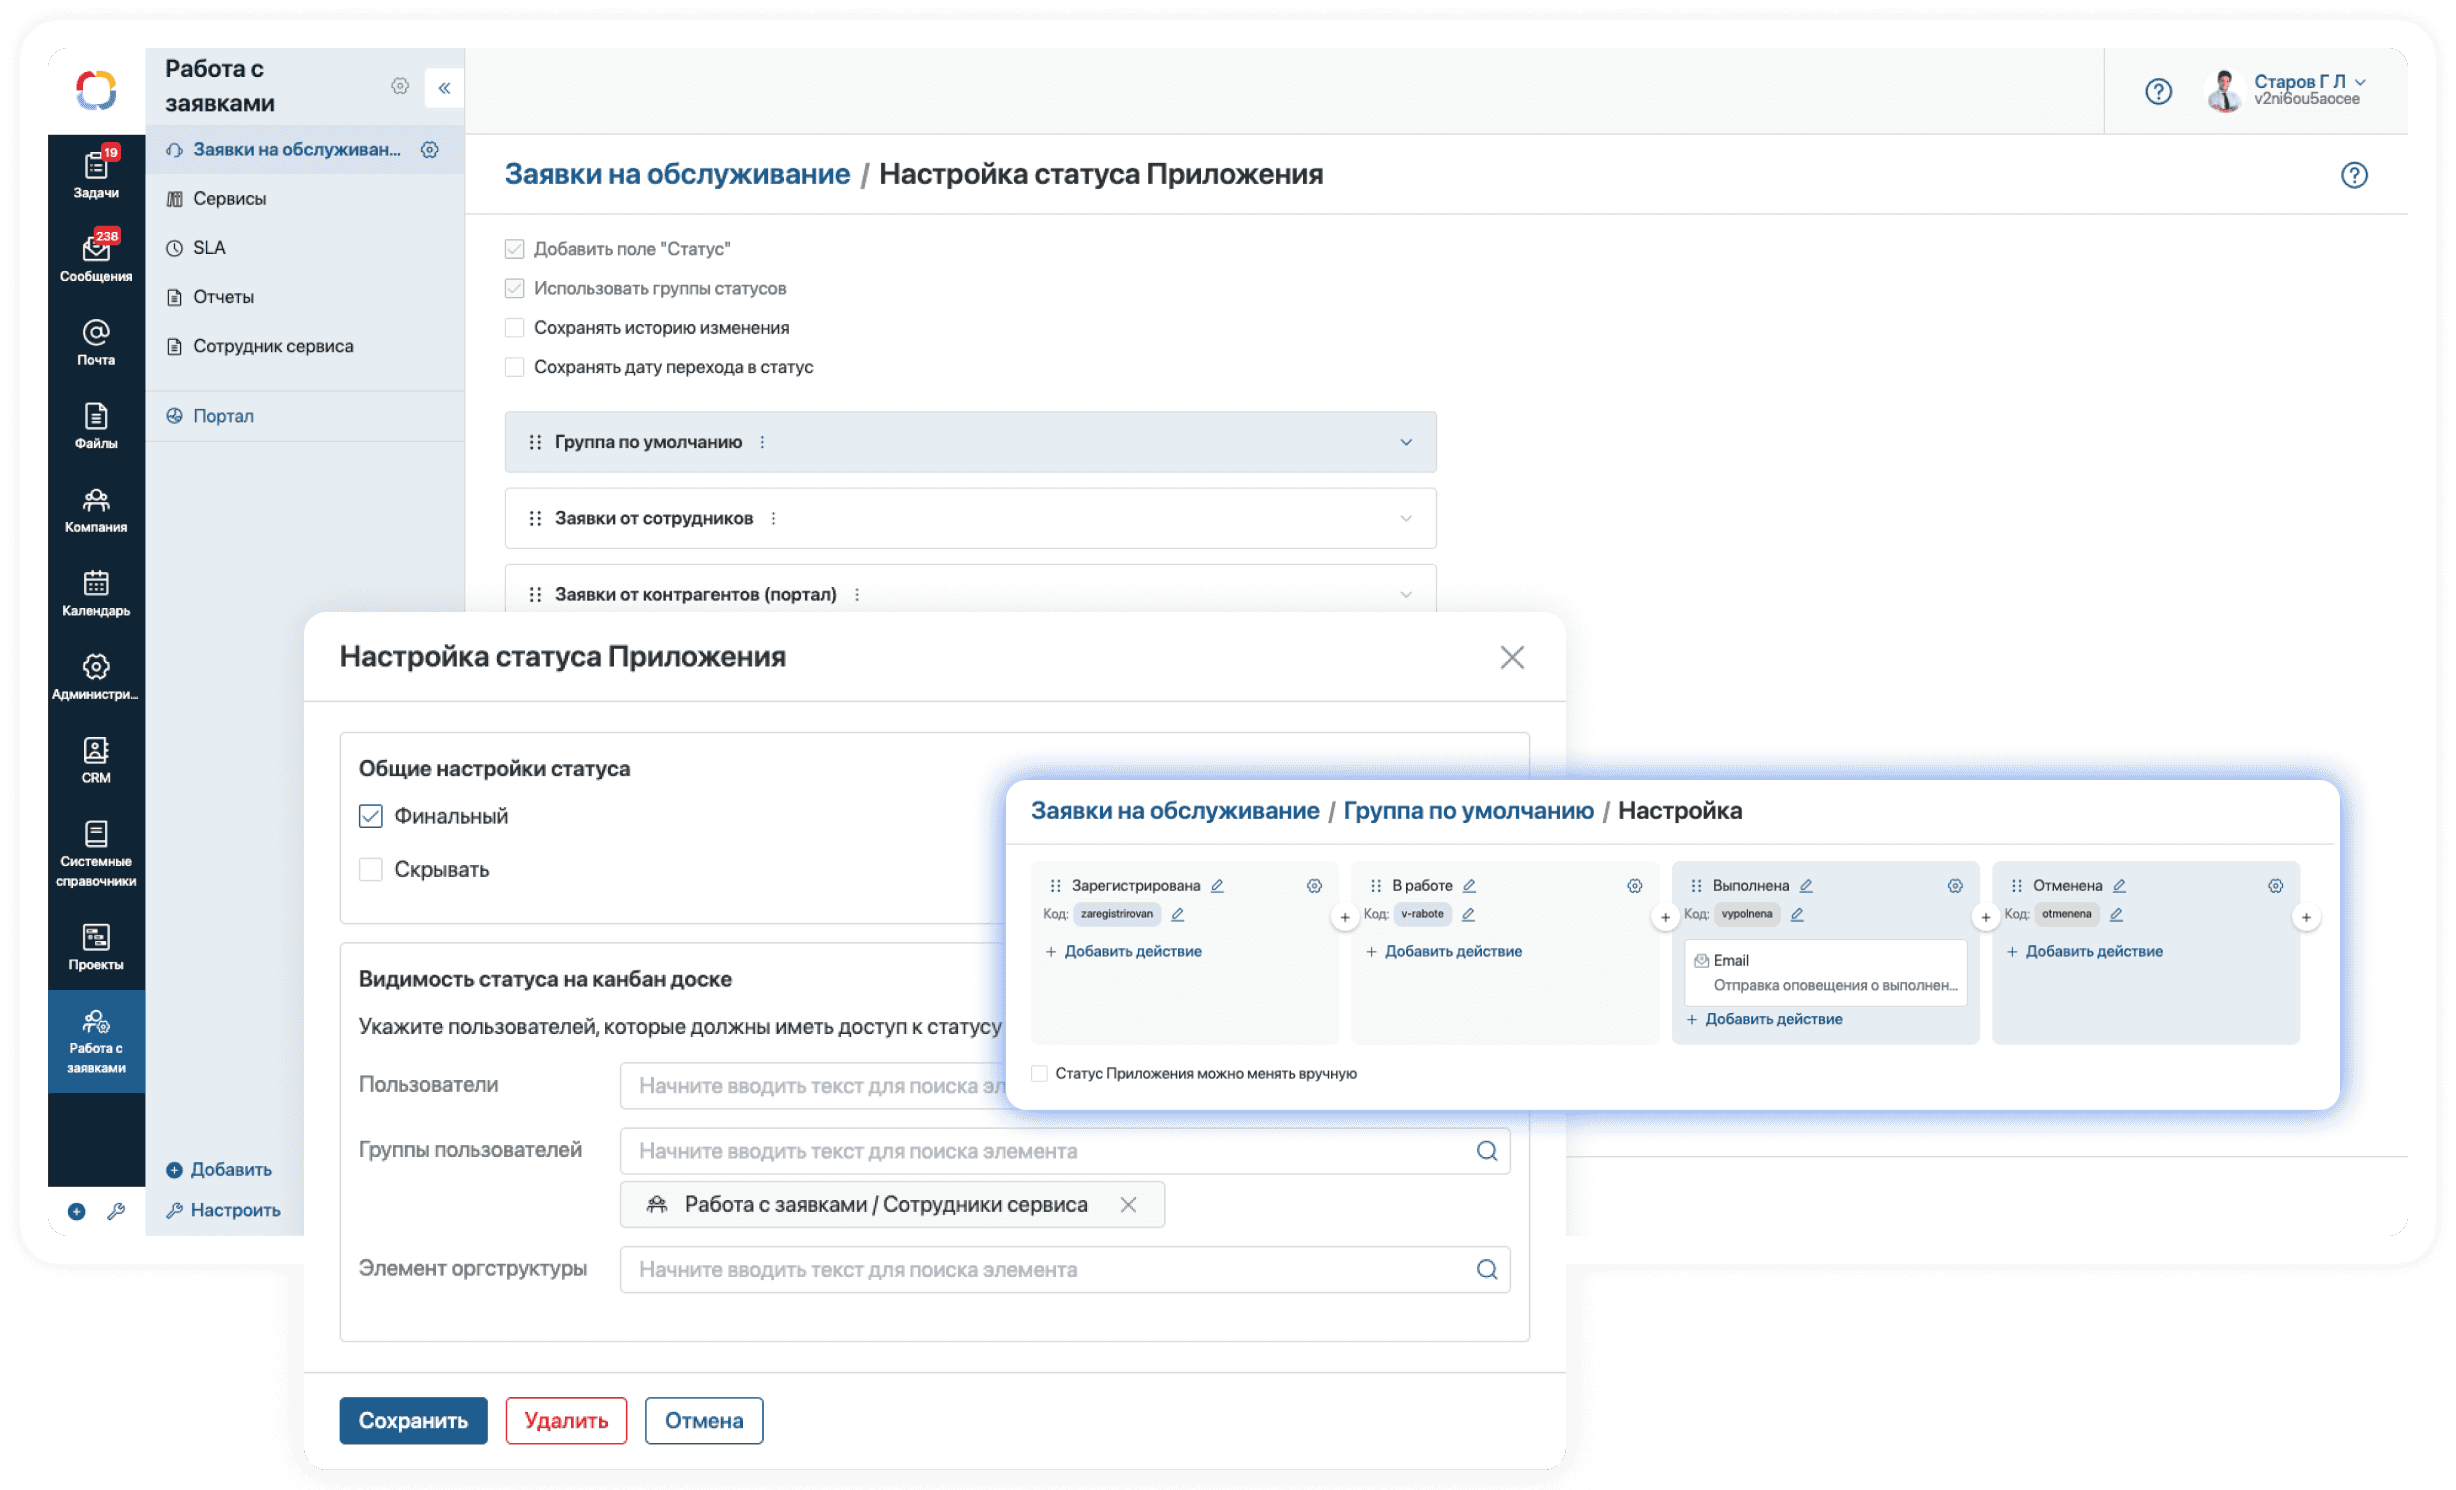2456x1490 pixels.
Task: Click the ELMA logo icon
Action: pos(96,90)
